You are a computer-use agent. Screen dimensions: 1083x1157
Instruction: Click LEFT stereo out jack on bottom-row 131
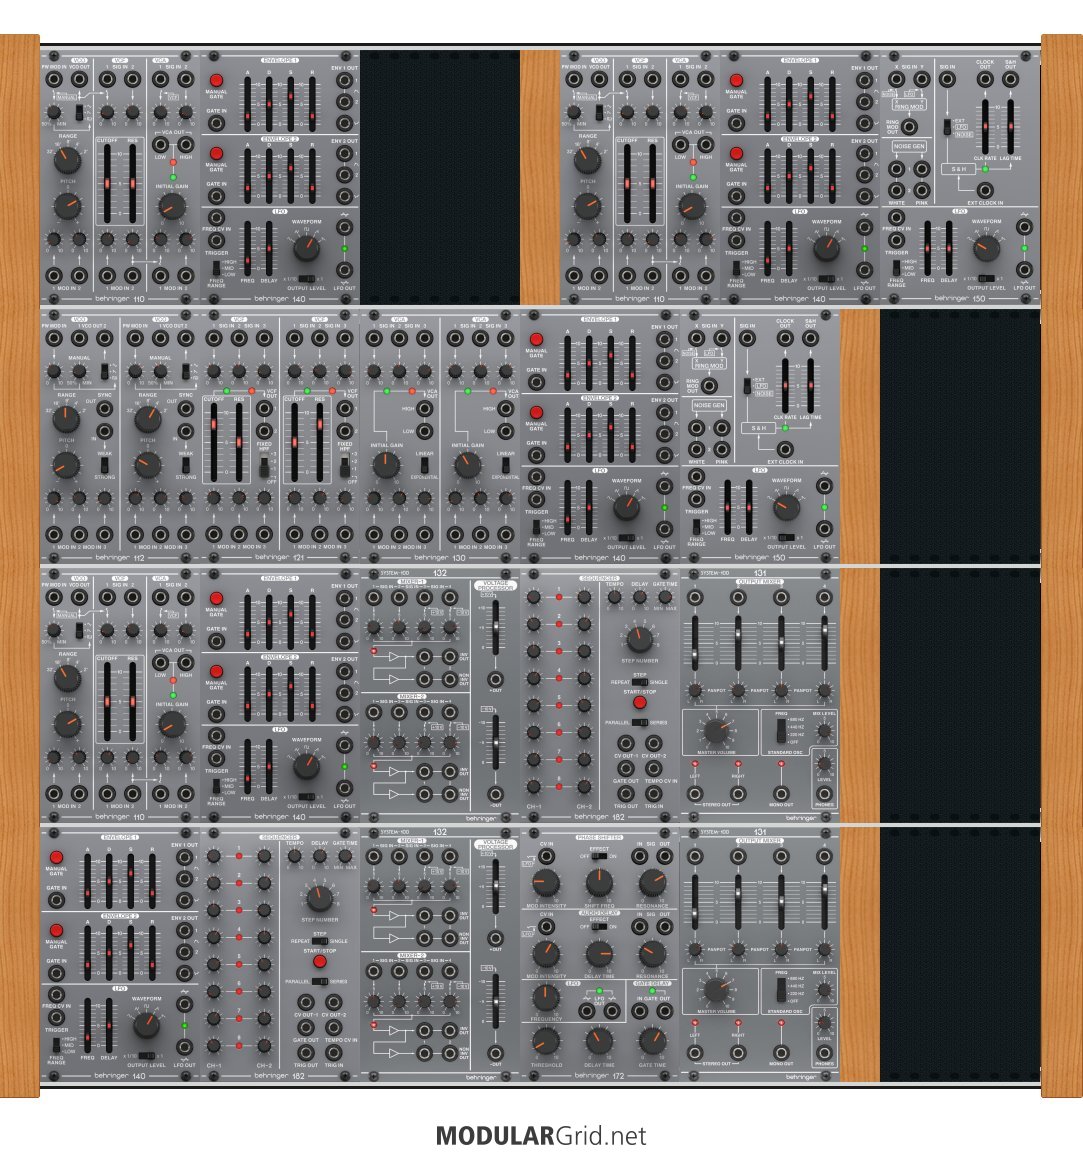pos(694,1053)
